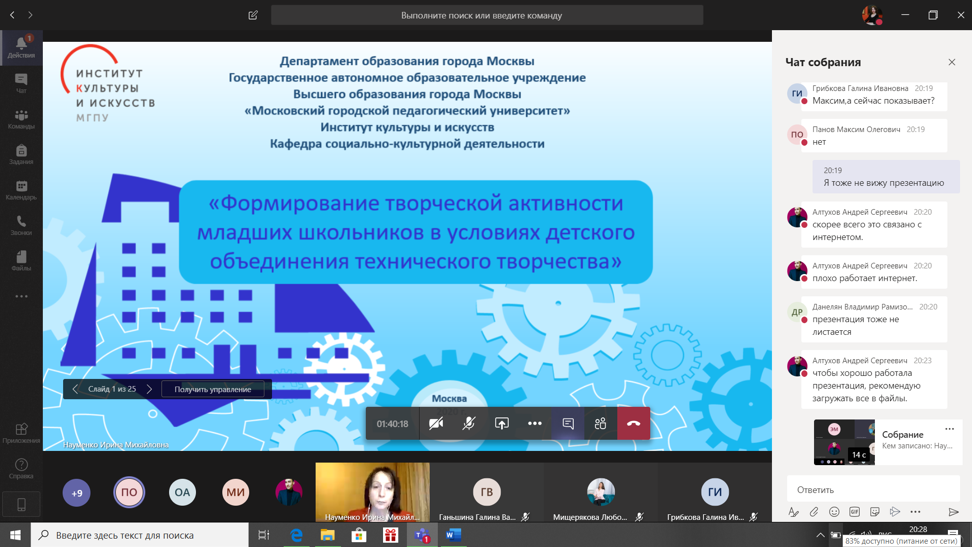972x547 pixels.
Task: Open more compose options ellipsis
Action: (916, 512)
